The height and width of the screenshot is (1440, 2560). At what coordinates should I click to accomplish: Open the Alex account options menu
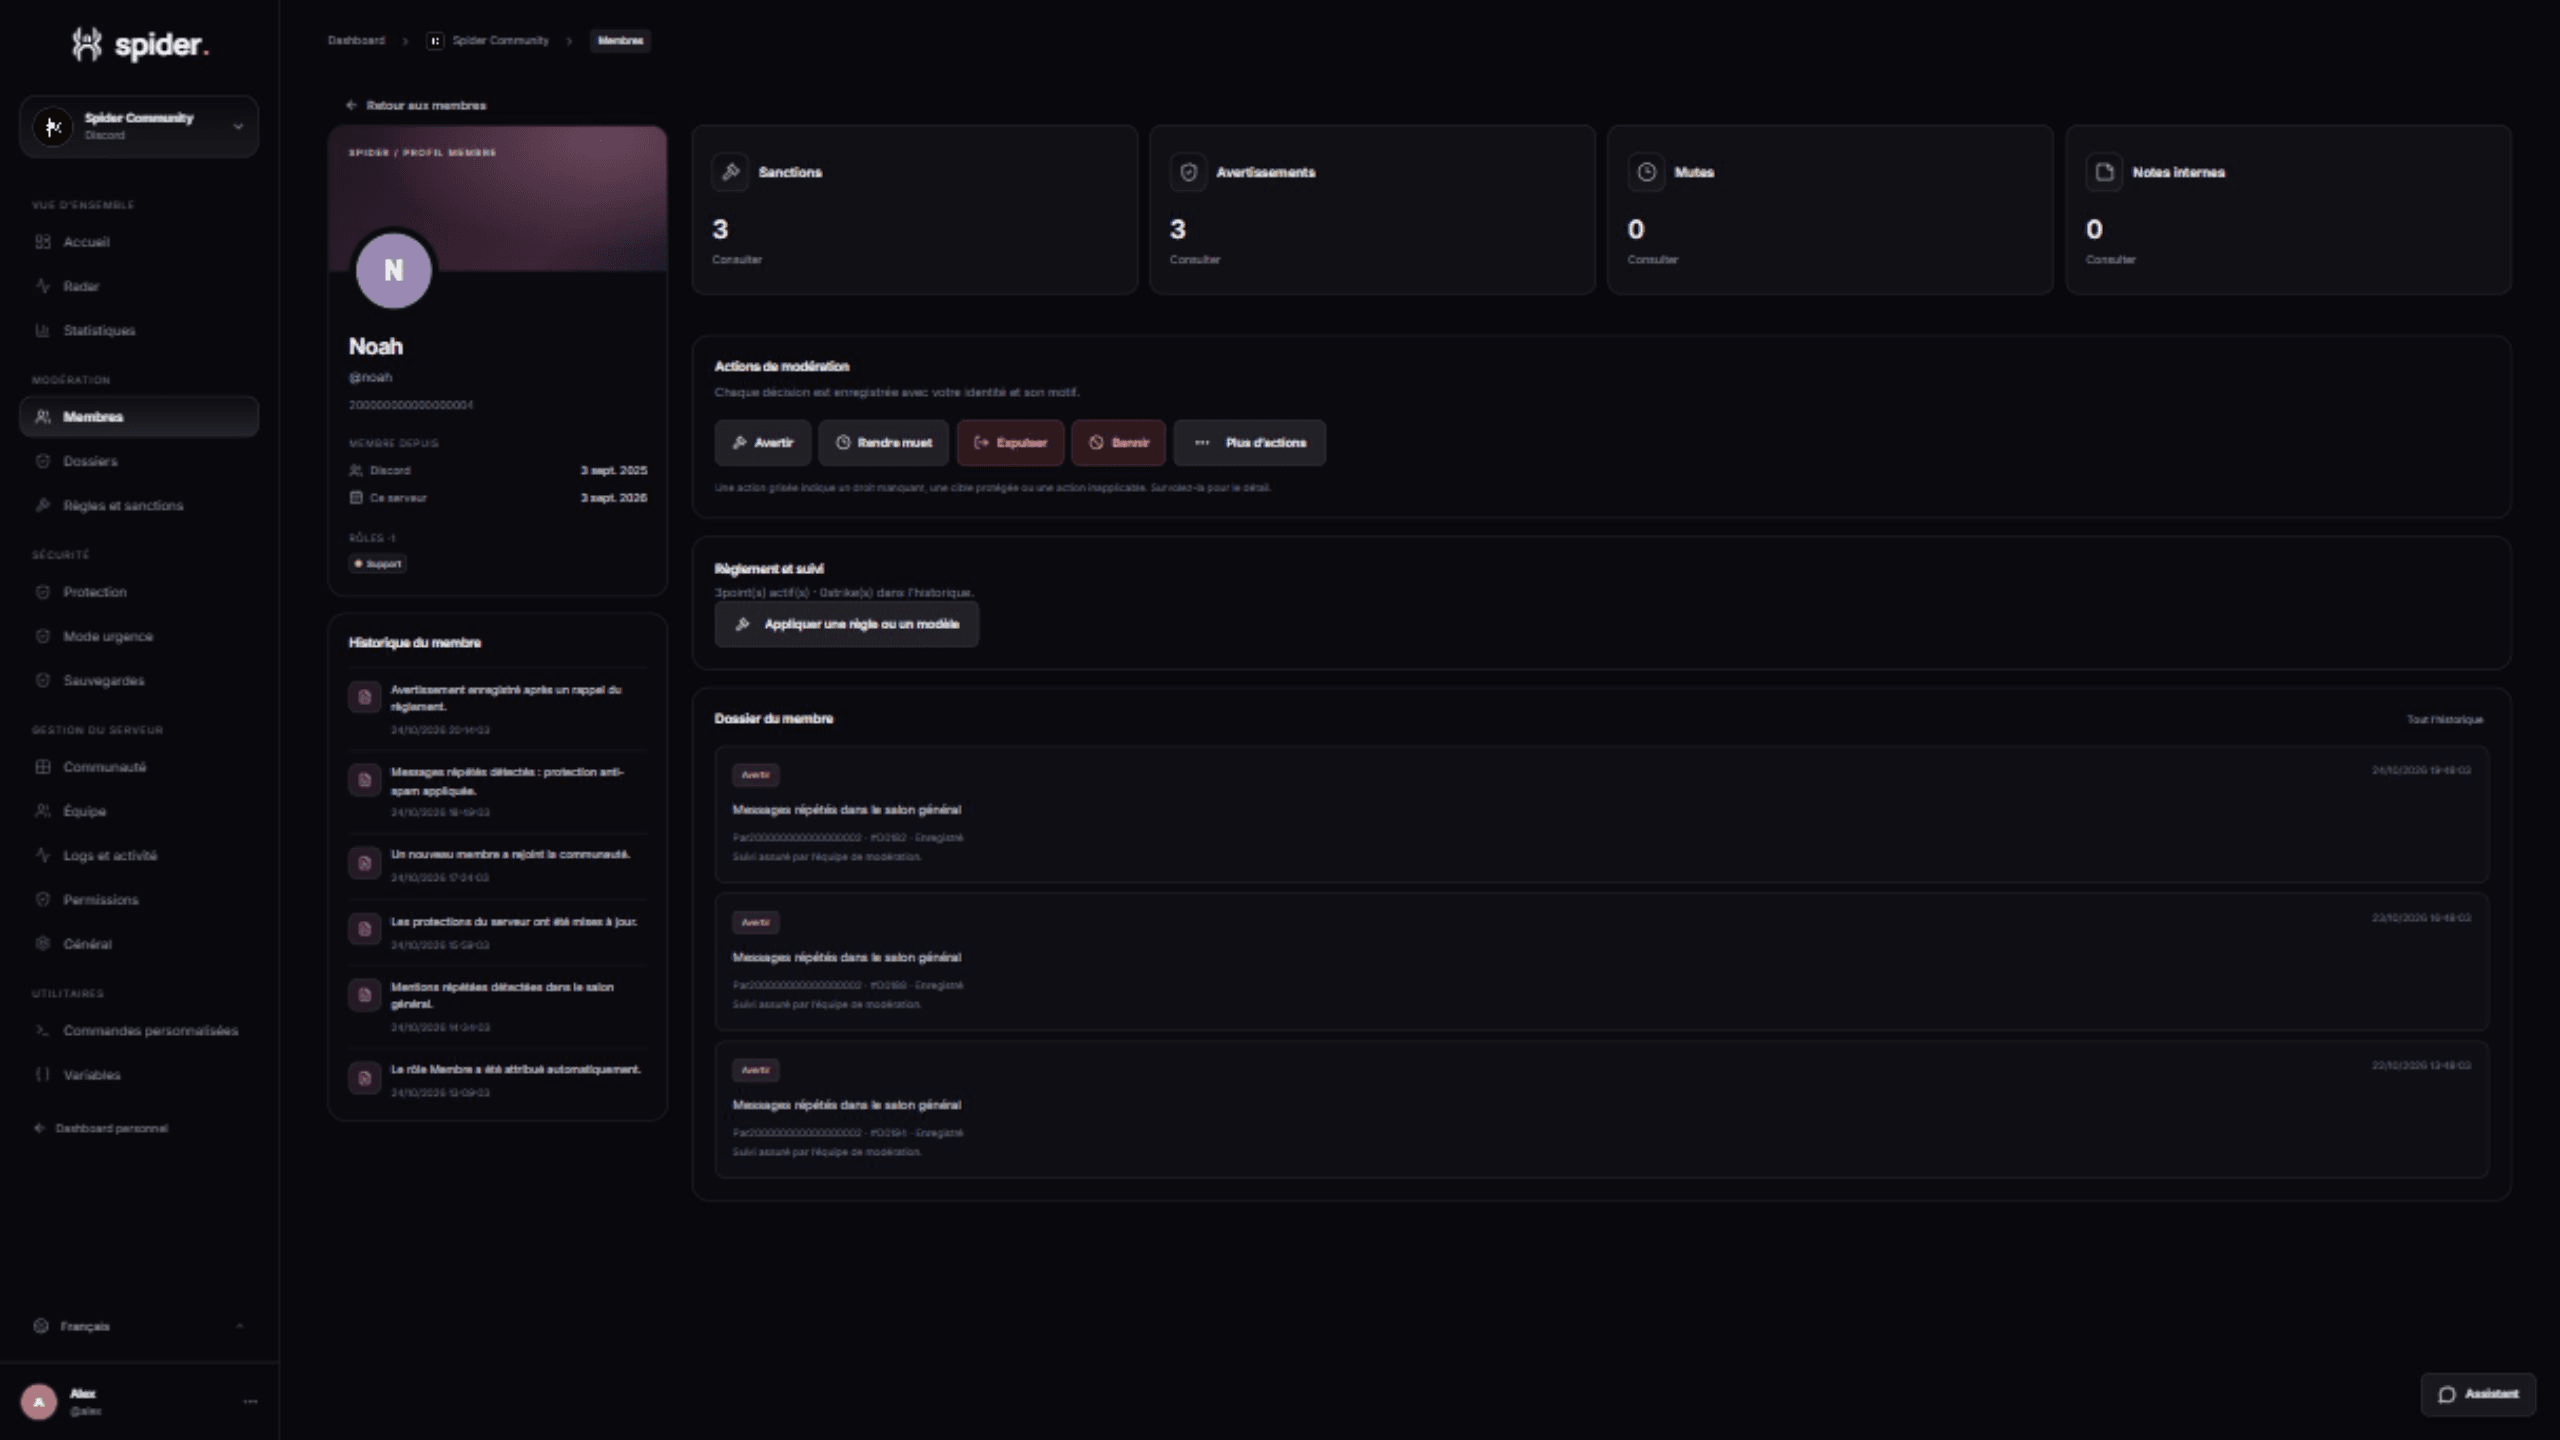250,1402
